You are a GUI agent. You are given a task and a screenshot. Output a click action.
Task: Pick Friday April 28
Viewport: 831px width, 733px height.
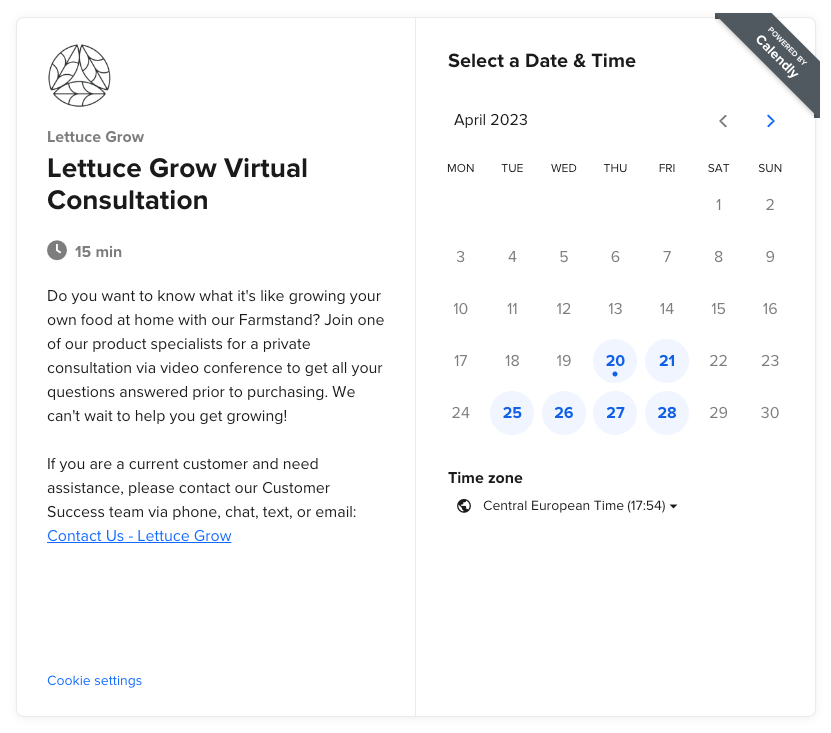coord(667,413)
